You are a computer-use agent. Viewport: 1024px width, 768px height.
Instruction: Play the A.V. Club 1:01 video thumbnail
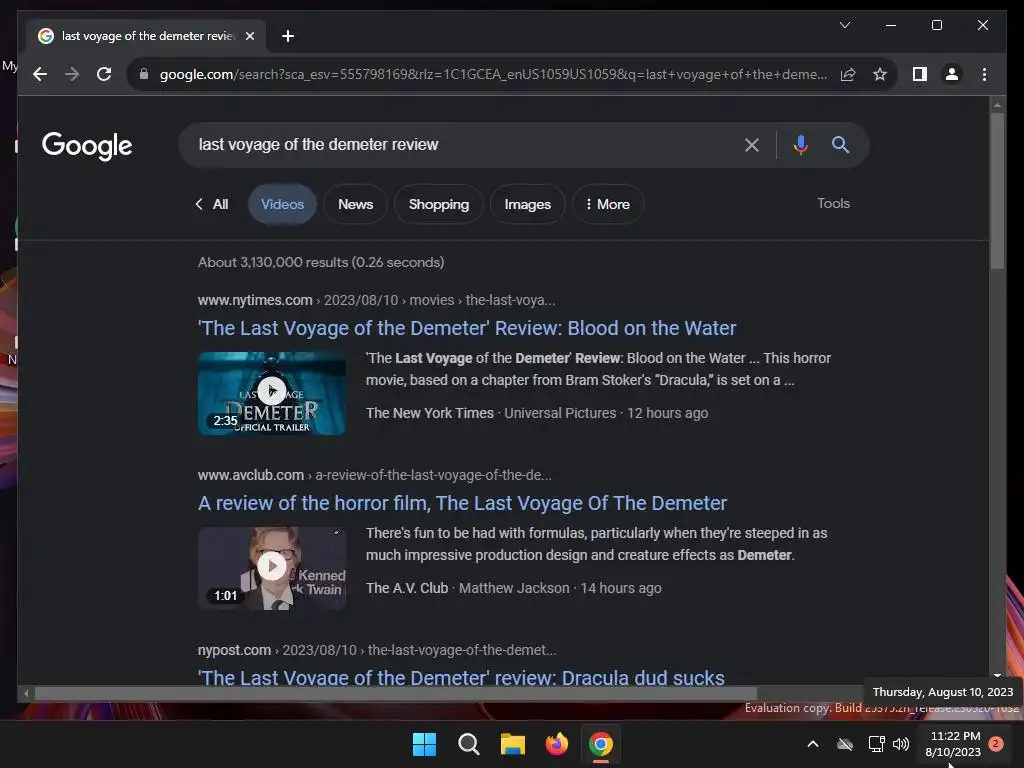[272, 568]
